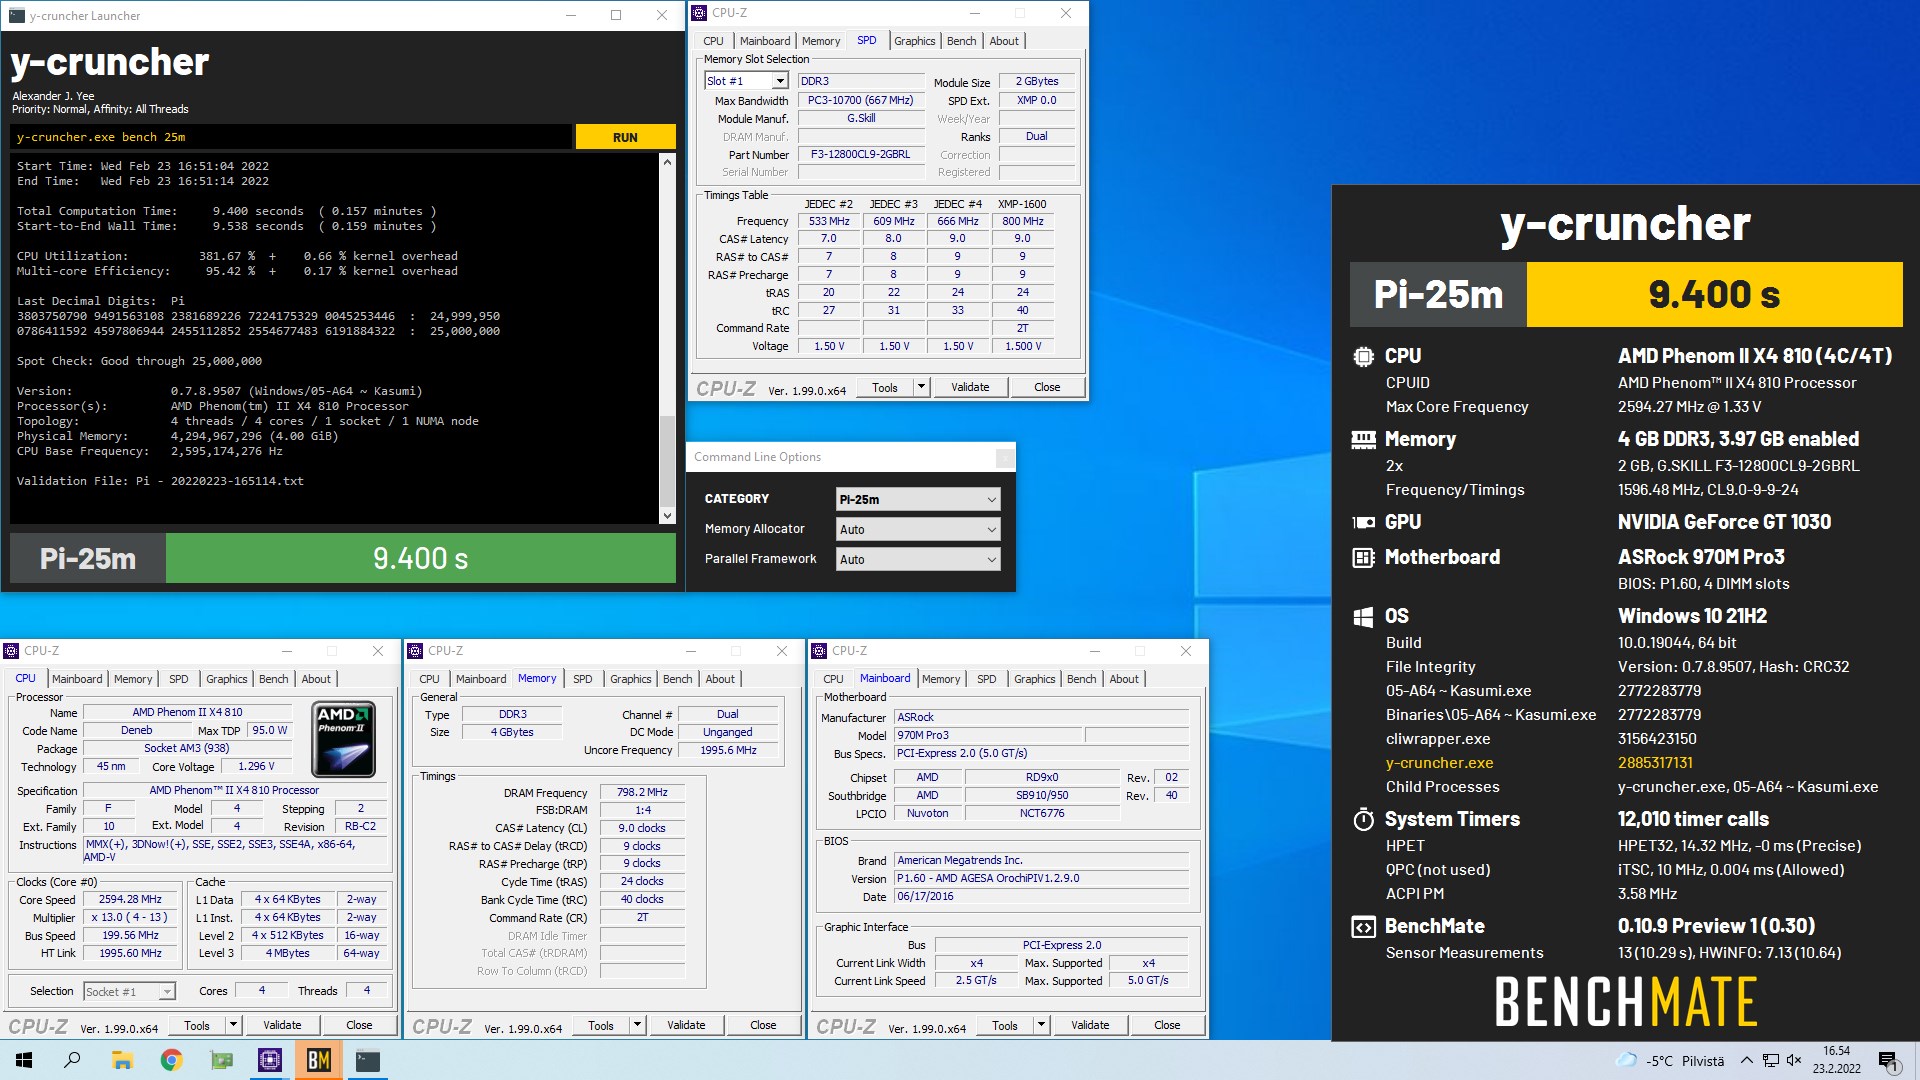
Task: Open the notification center icon
Action: (x=1888, y=1061)
